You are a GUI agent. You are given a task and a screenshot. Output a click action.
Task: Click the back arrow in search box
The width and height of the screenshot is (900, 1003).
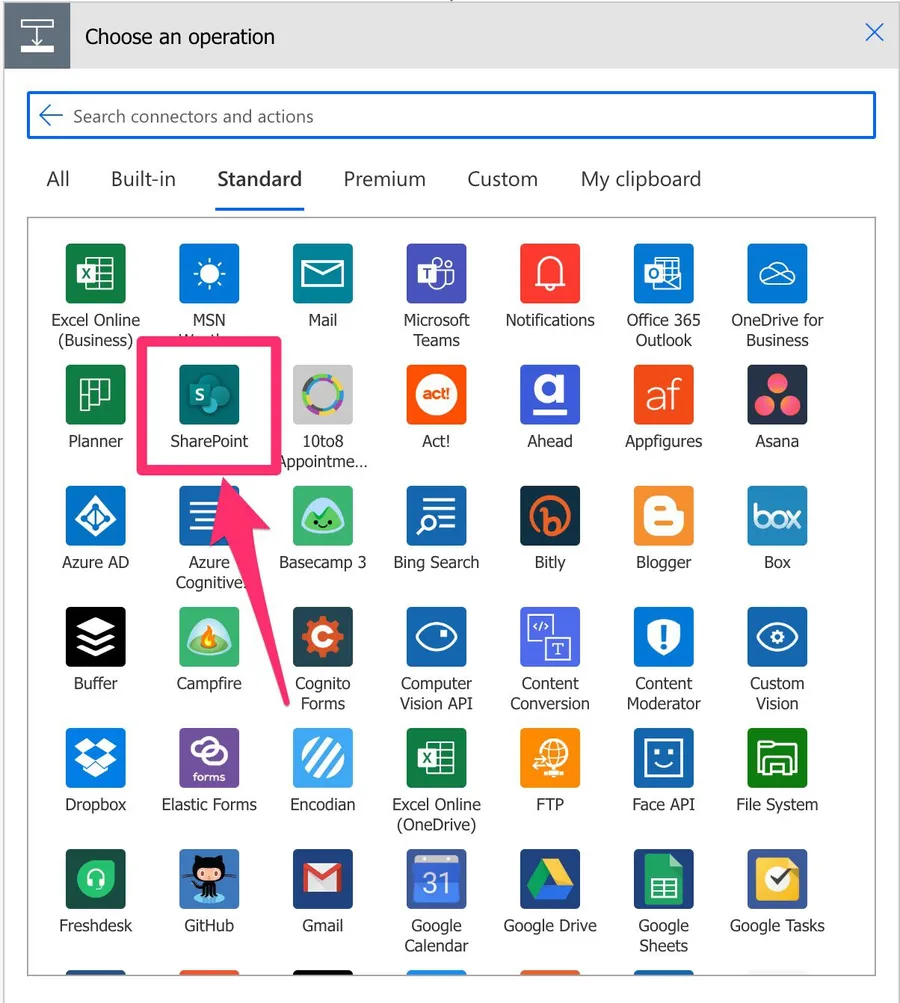coord(51,116)
